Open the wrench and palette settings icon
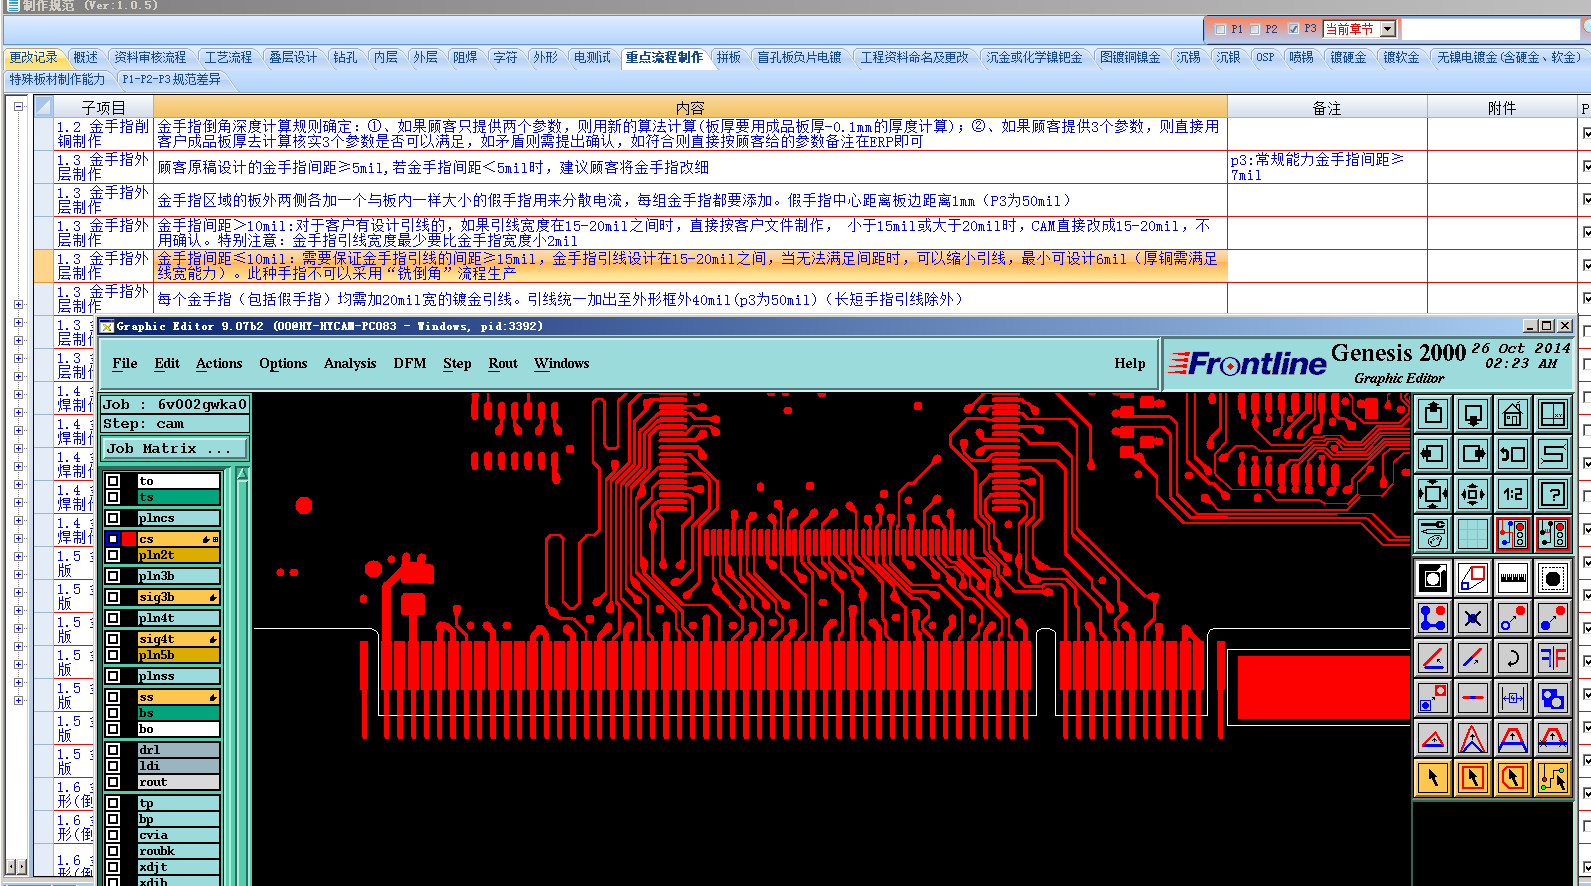Viewport: 1591px width, 886px height. (1433, 534)
